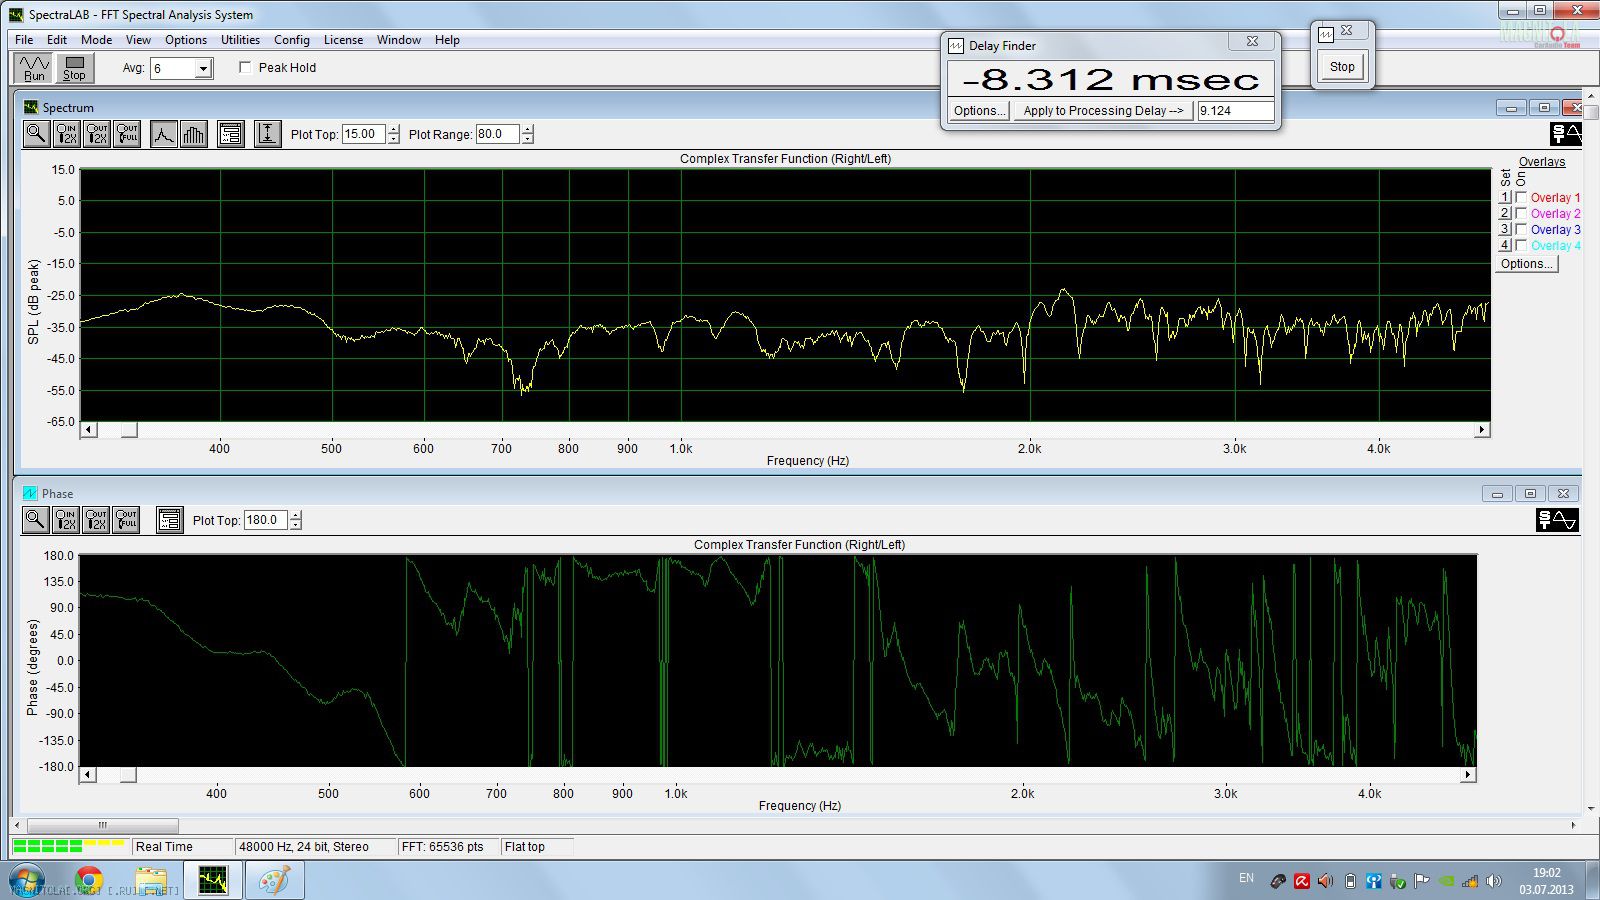Turn on Overlay 3 checkbox
This screenshot has width=1600, height=900.
coord(1521,230)
